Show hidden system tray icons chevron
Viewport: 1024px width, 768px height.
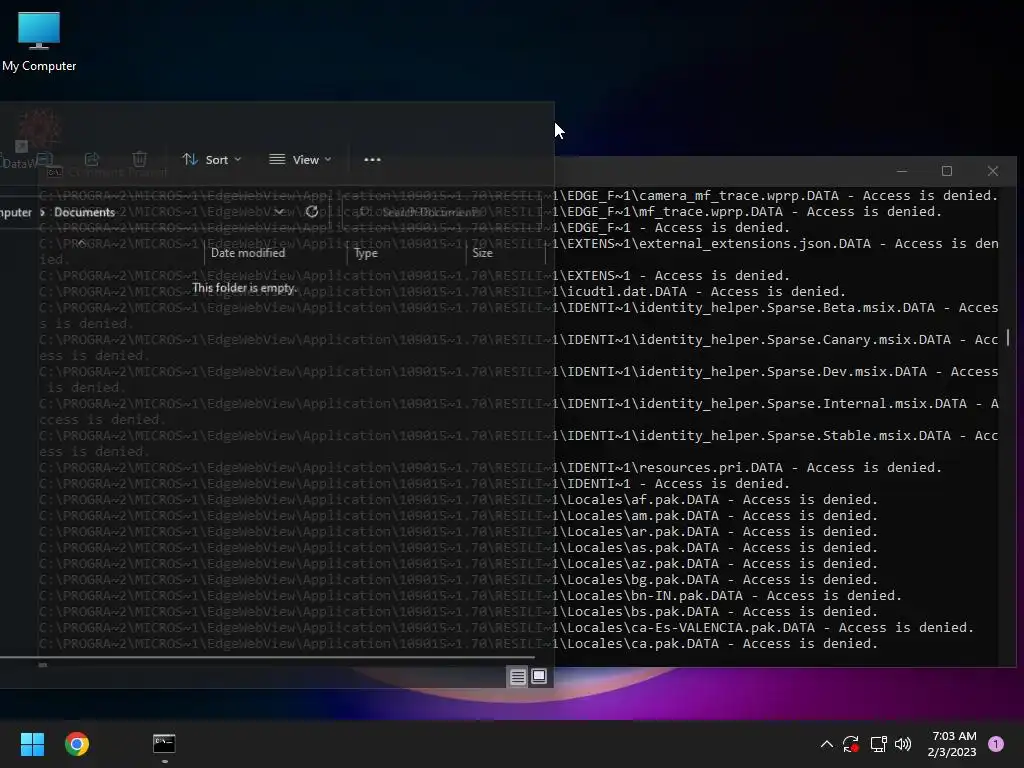826,744
